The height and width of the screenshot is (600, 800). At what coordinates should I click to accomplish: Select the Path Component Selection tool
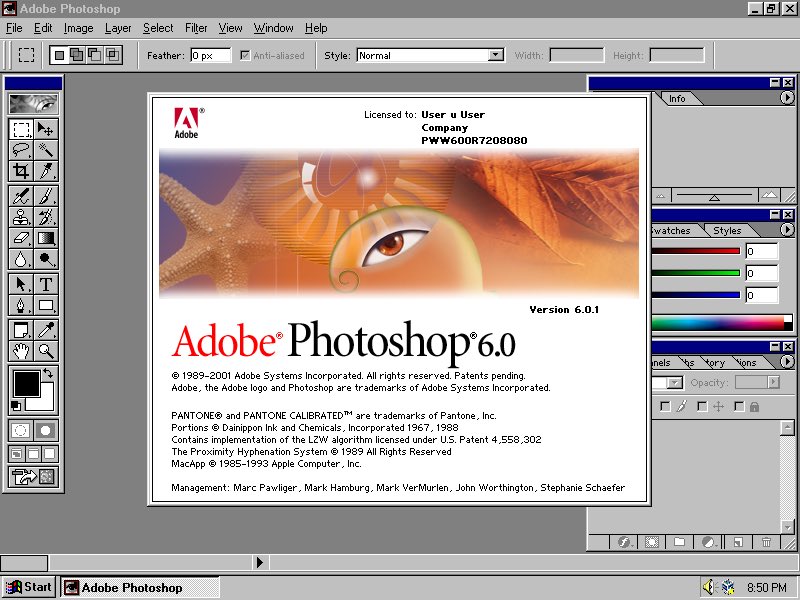click(21, 284)
